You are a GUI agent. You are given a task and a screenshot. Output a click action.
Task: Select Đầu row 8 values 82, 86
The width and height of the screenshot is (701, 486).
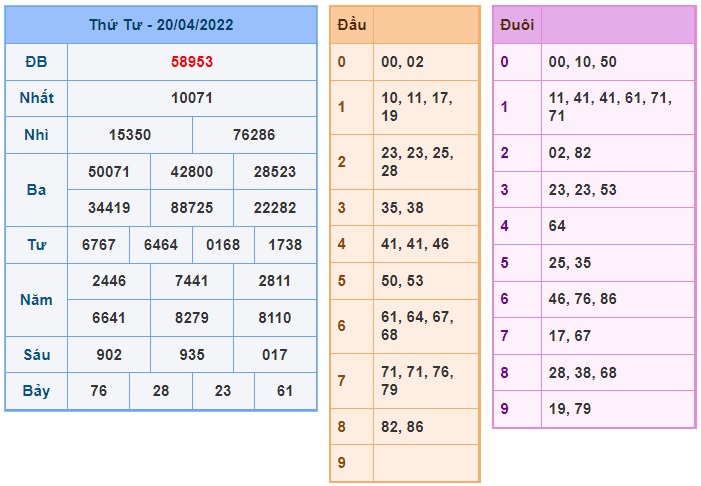(x=402, y=427)
